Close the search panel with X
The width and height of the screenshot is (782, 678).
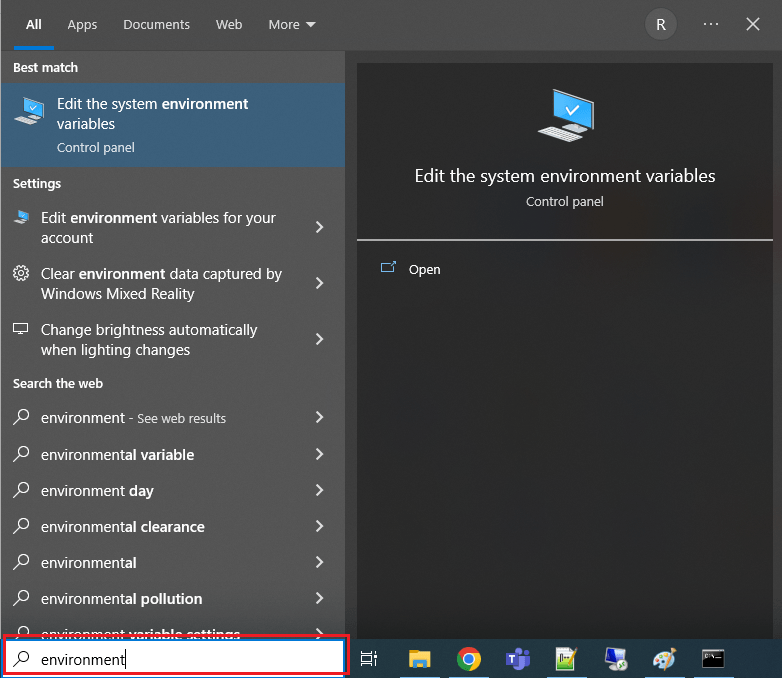(753, 24)
